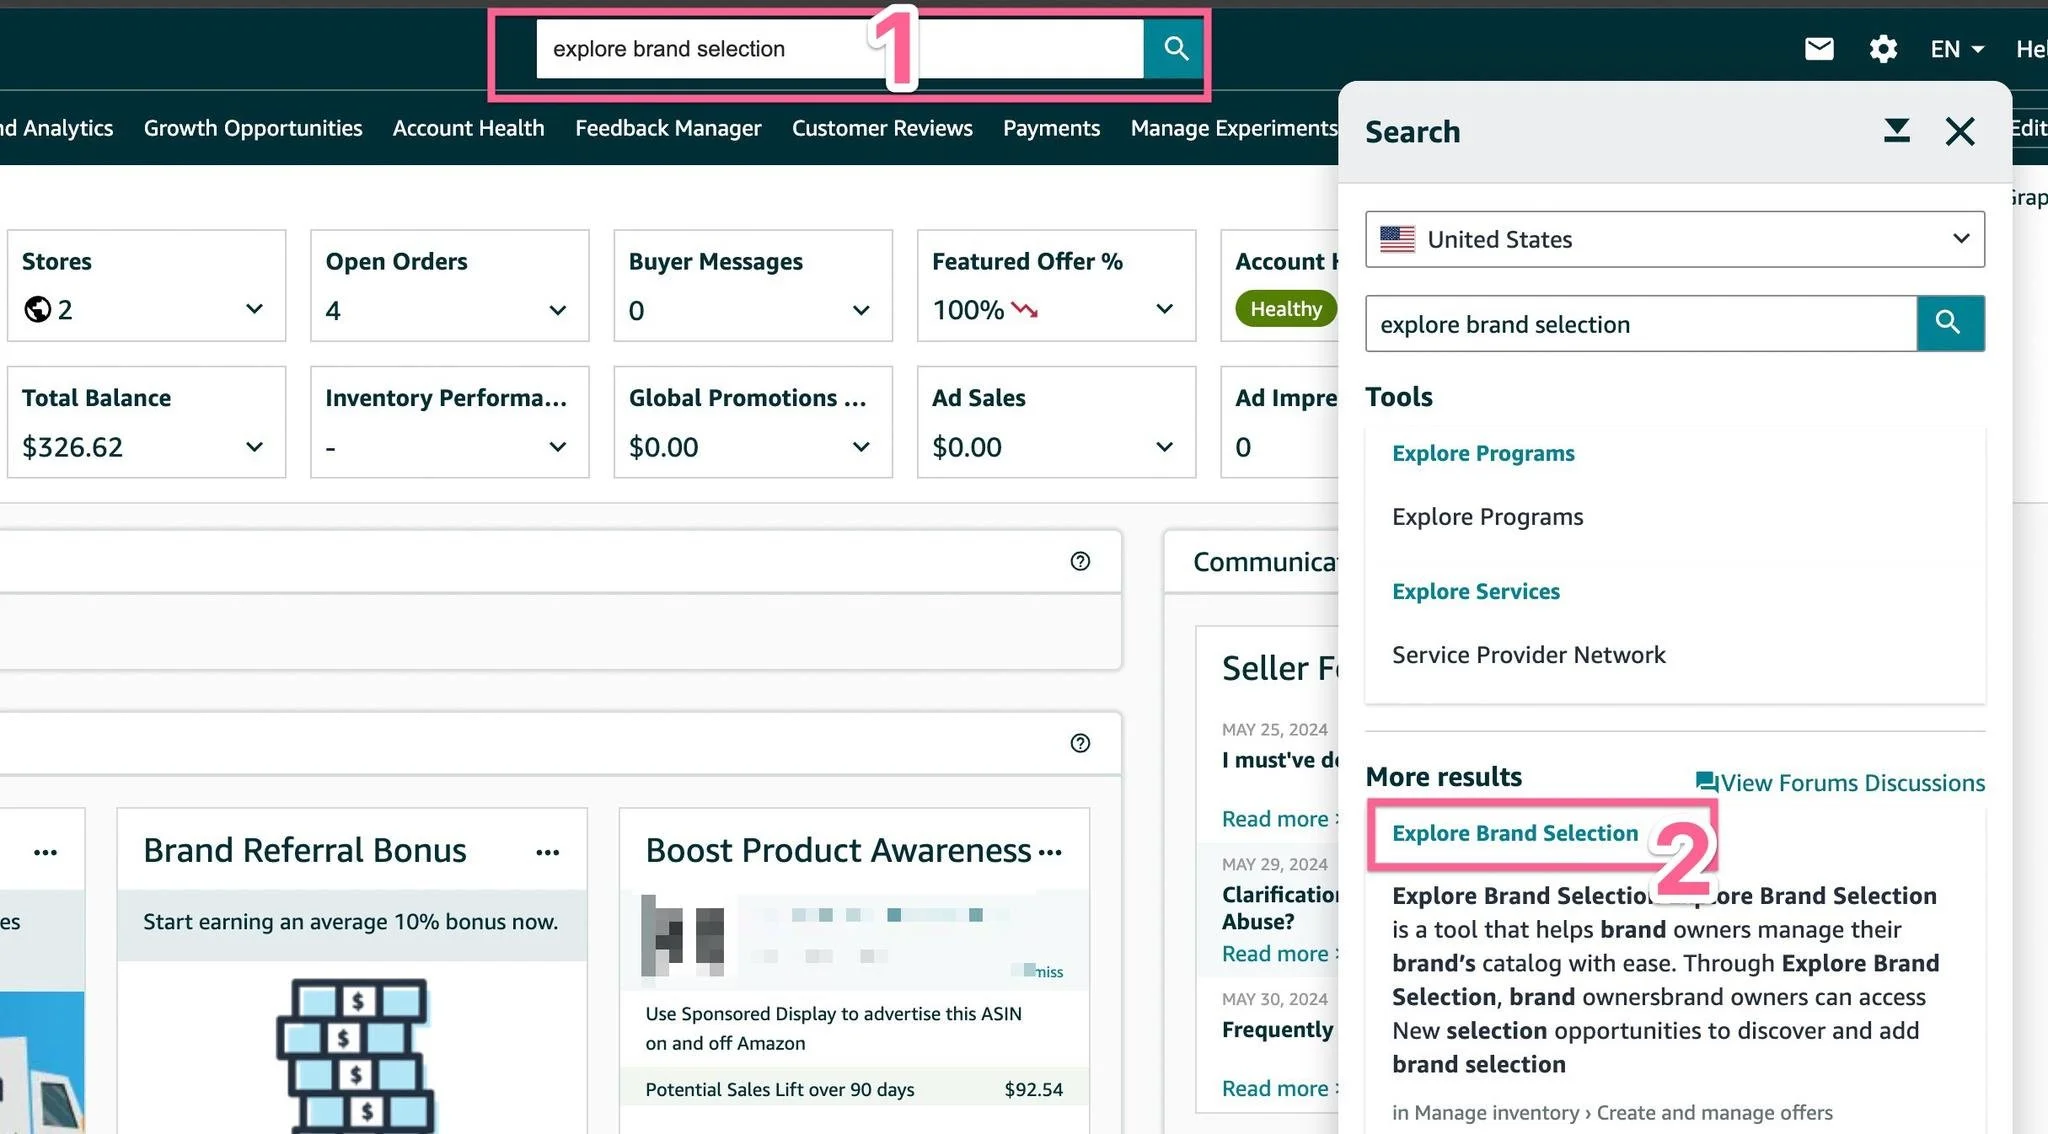Expand the Open Orders dropdown
Image resolution: width=2048 pixels, height=1134 pixels.
(557, 310)
